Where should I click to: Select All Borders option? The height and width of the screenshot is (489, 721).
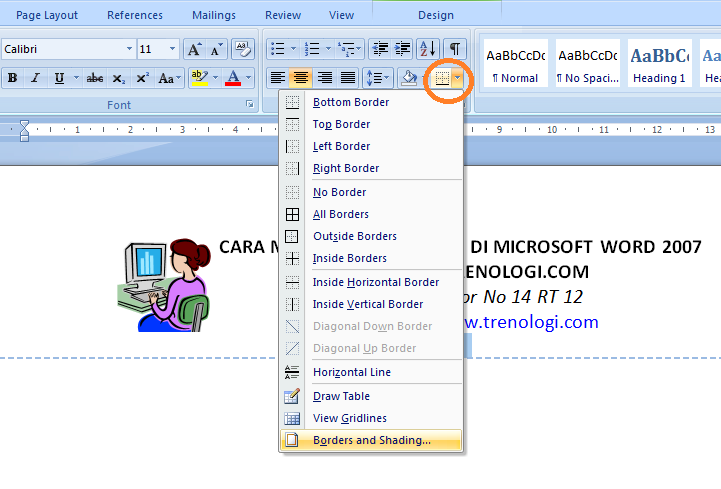click(371, 214)
